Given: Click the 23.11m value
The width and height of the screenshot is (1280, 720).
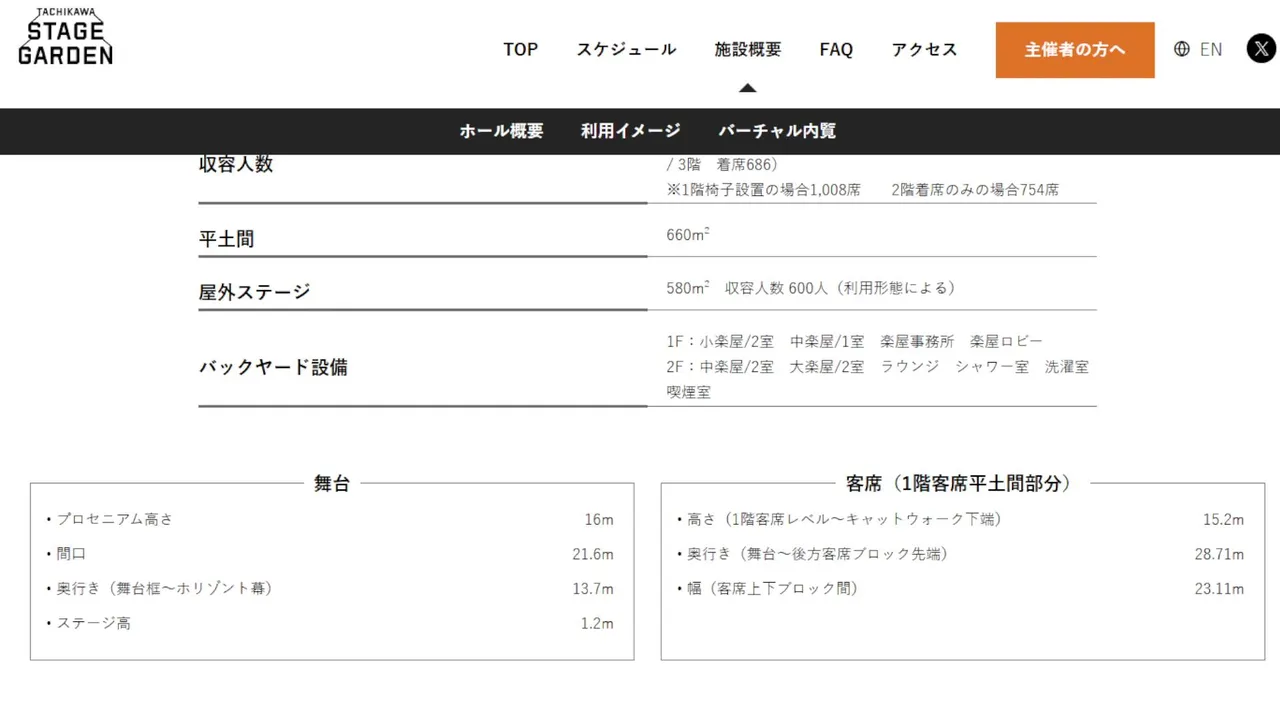Looking at the screenshot, I should pyautogui.click(x=1219, y=589).
